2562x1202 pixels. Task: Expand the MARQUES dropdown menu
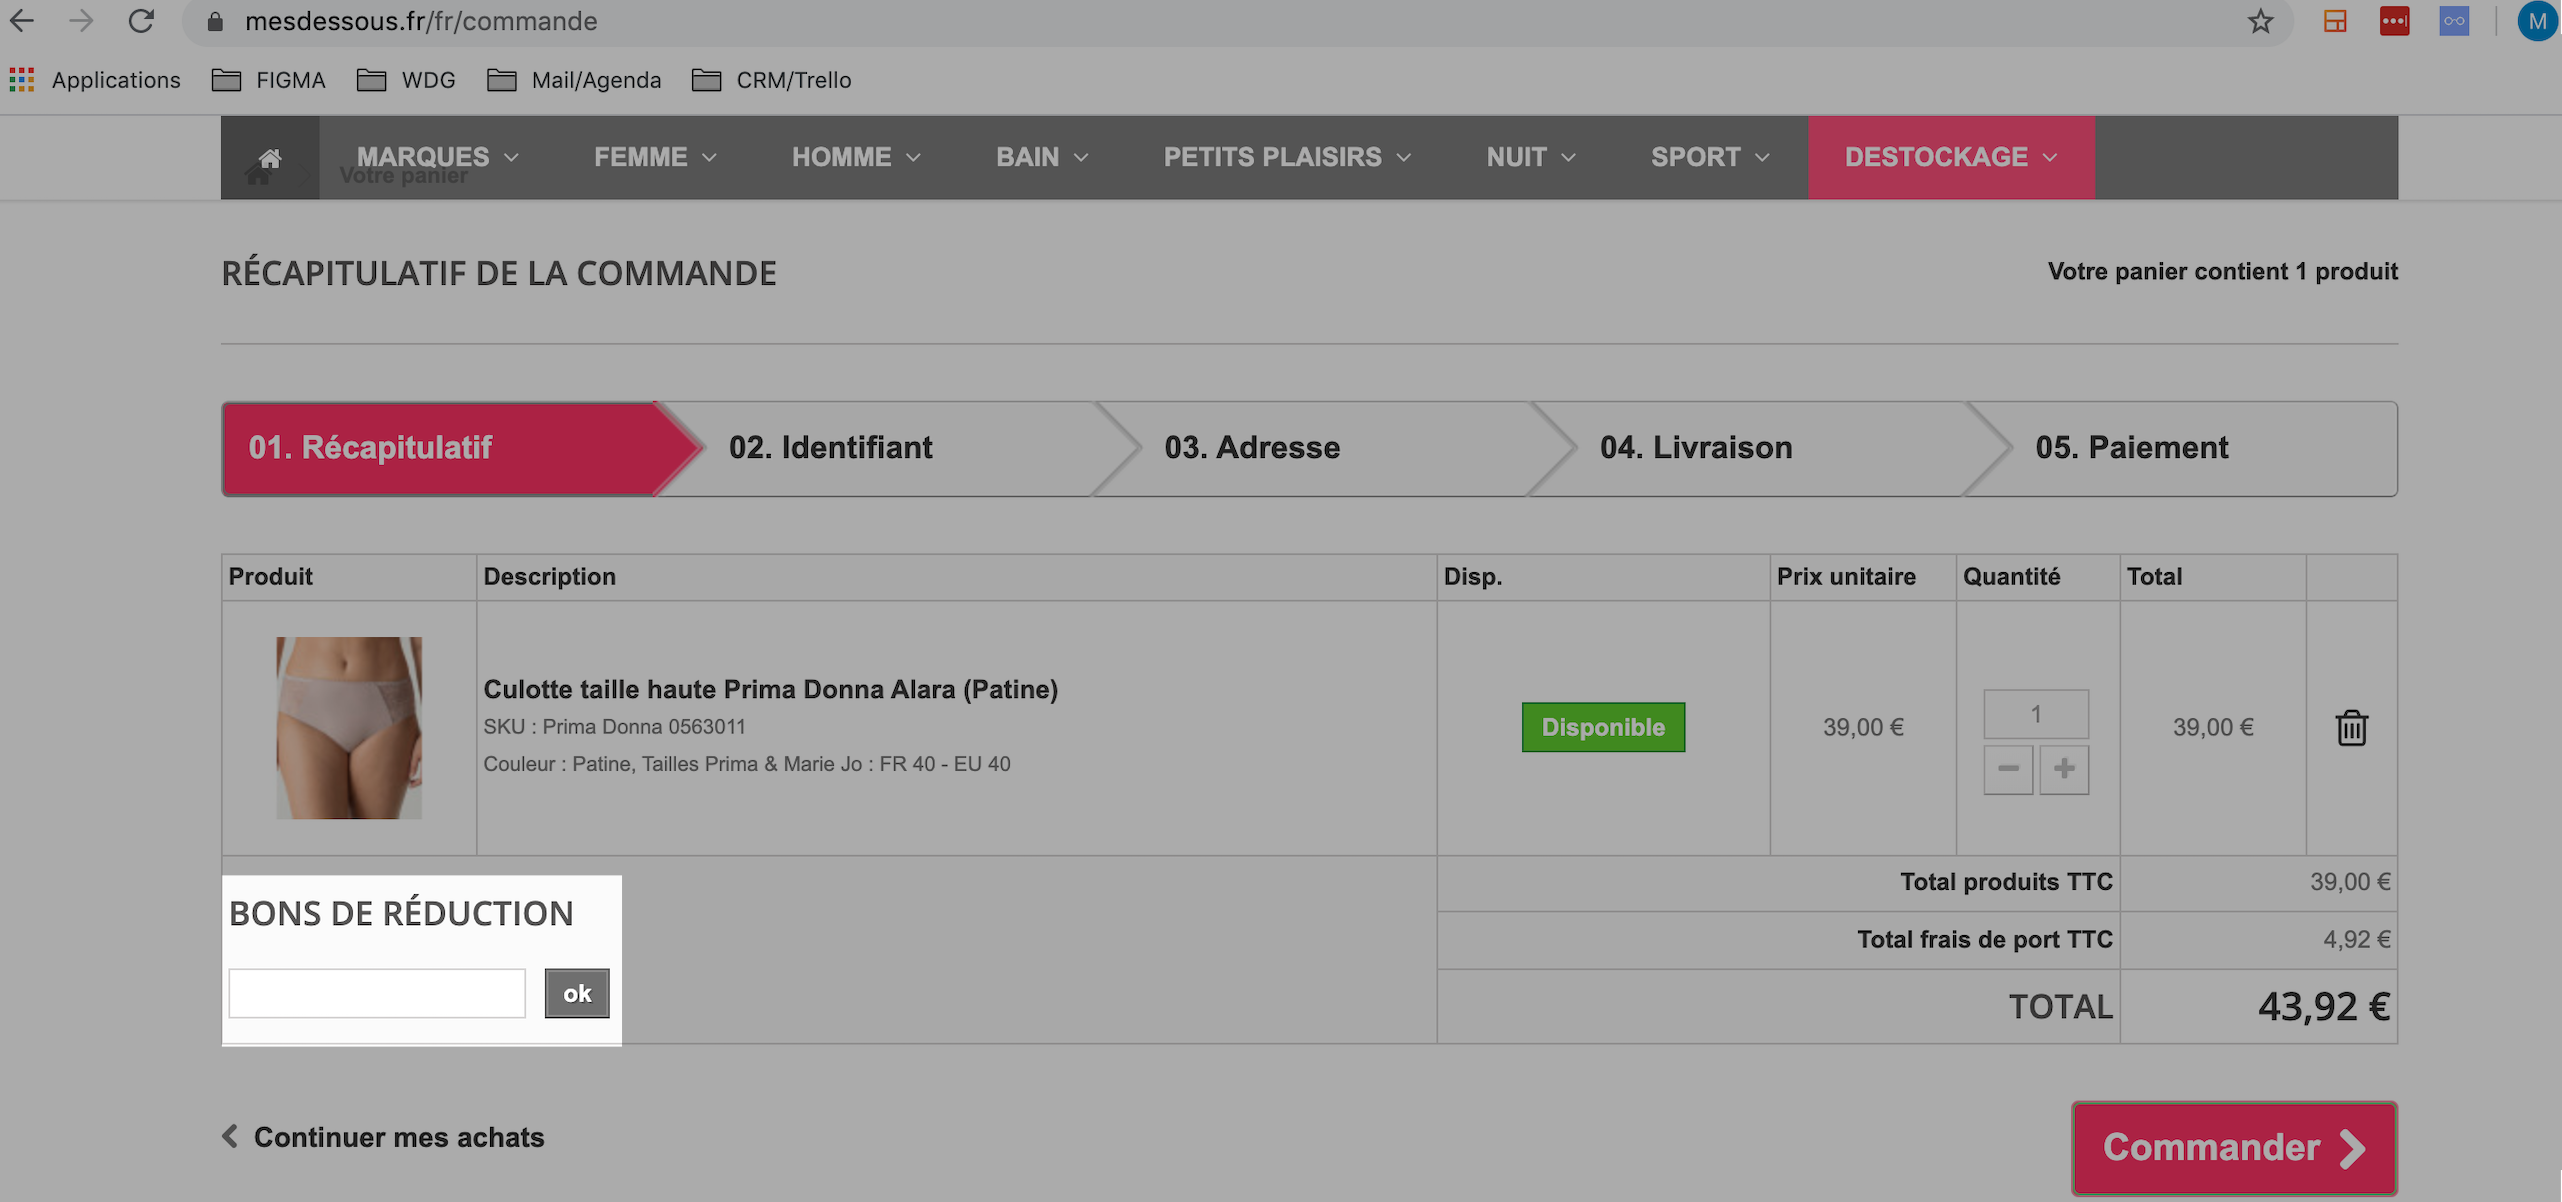[438, 157]
